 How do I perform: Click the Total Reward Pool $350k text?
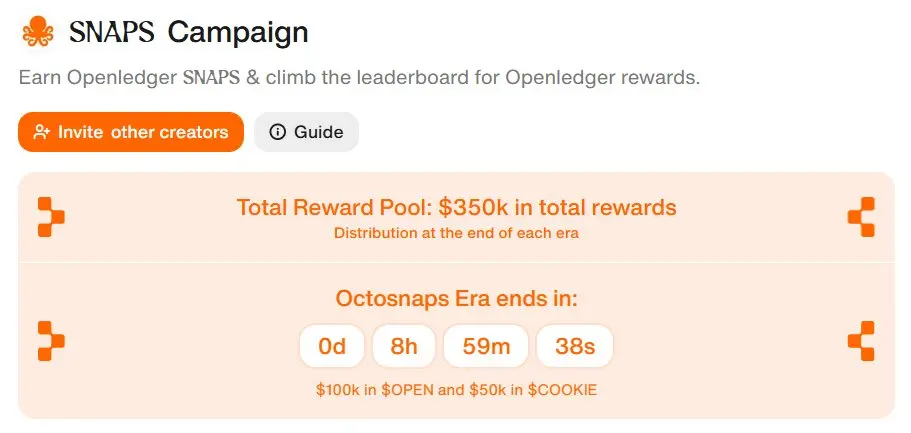coord(456,207)
